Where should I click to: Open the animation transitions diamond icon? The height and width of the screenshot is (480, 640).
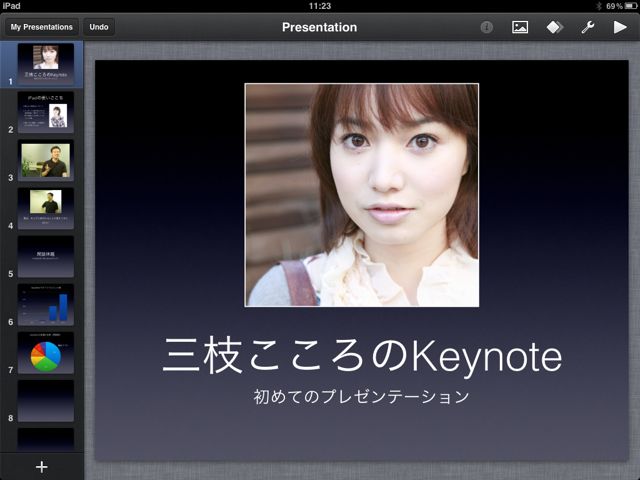click(554, 27)
